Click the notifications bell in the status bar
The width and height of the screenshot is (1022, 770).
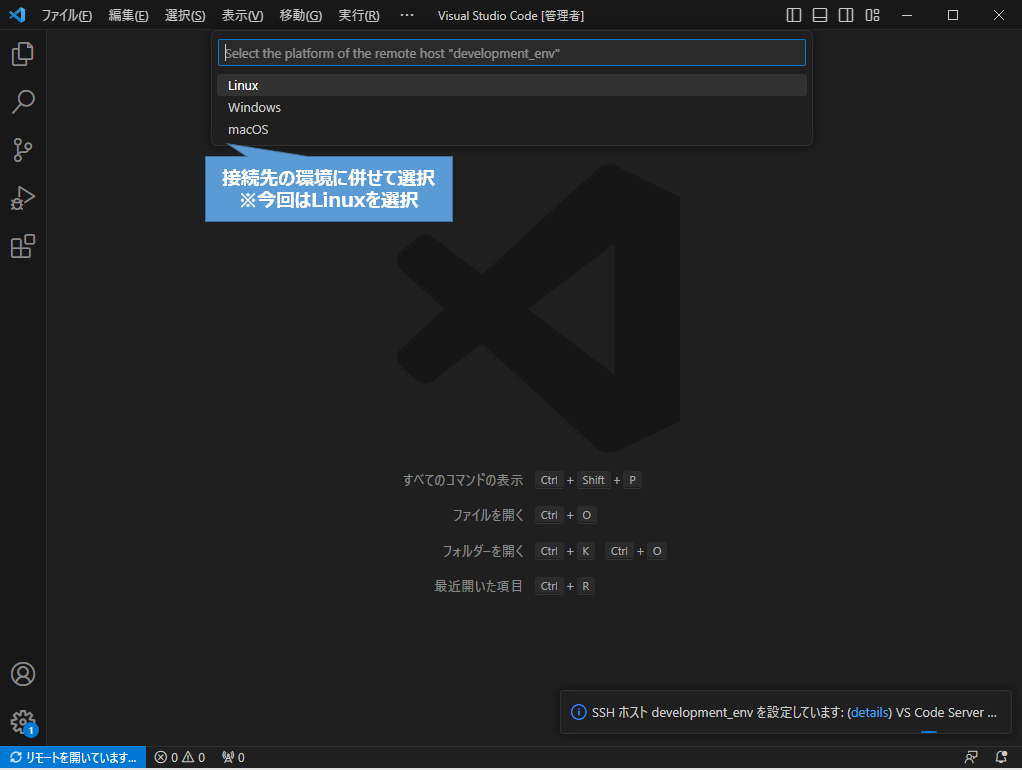tap(1001, 757)
